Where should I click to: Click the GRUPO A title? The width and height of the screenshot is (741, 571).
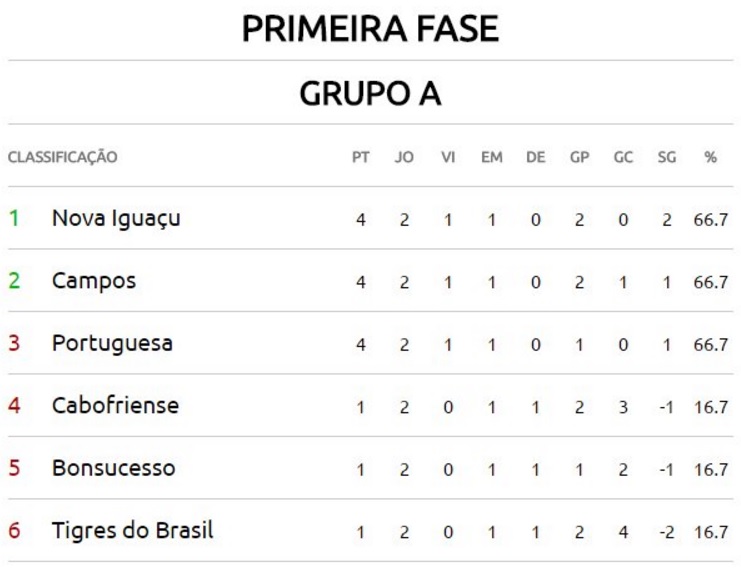(370, 94)
